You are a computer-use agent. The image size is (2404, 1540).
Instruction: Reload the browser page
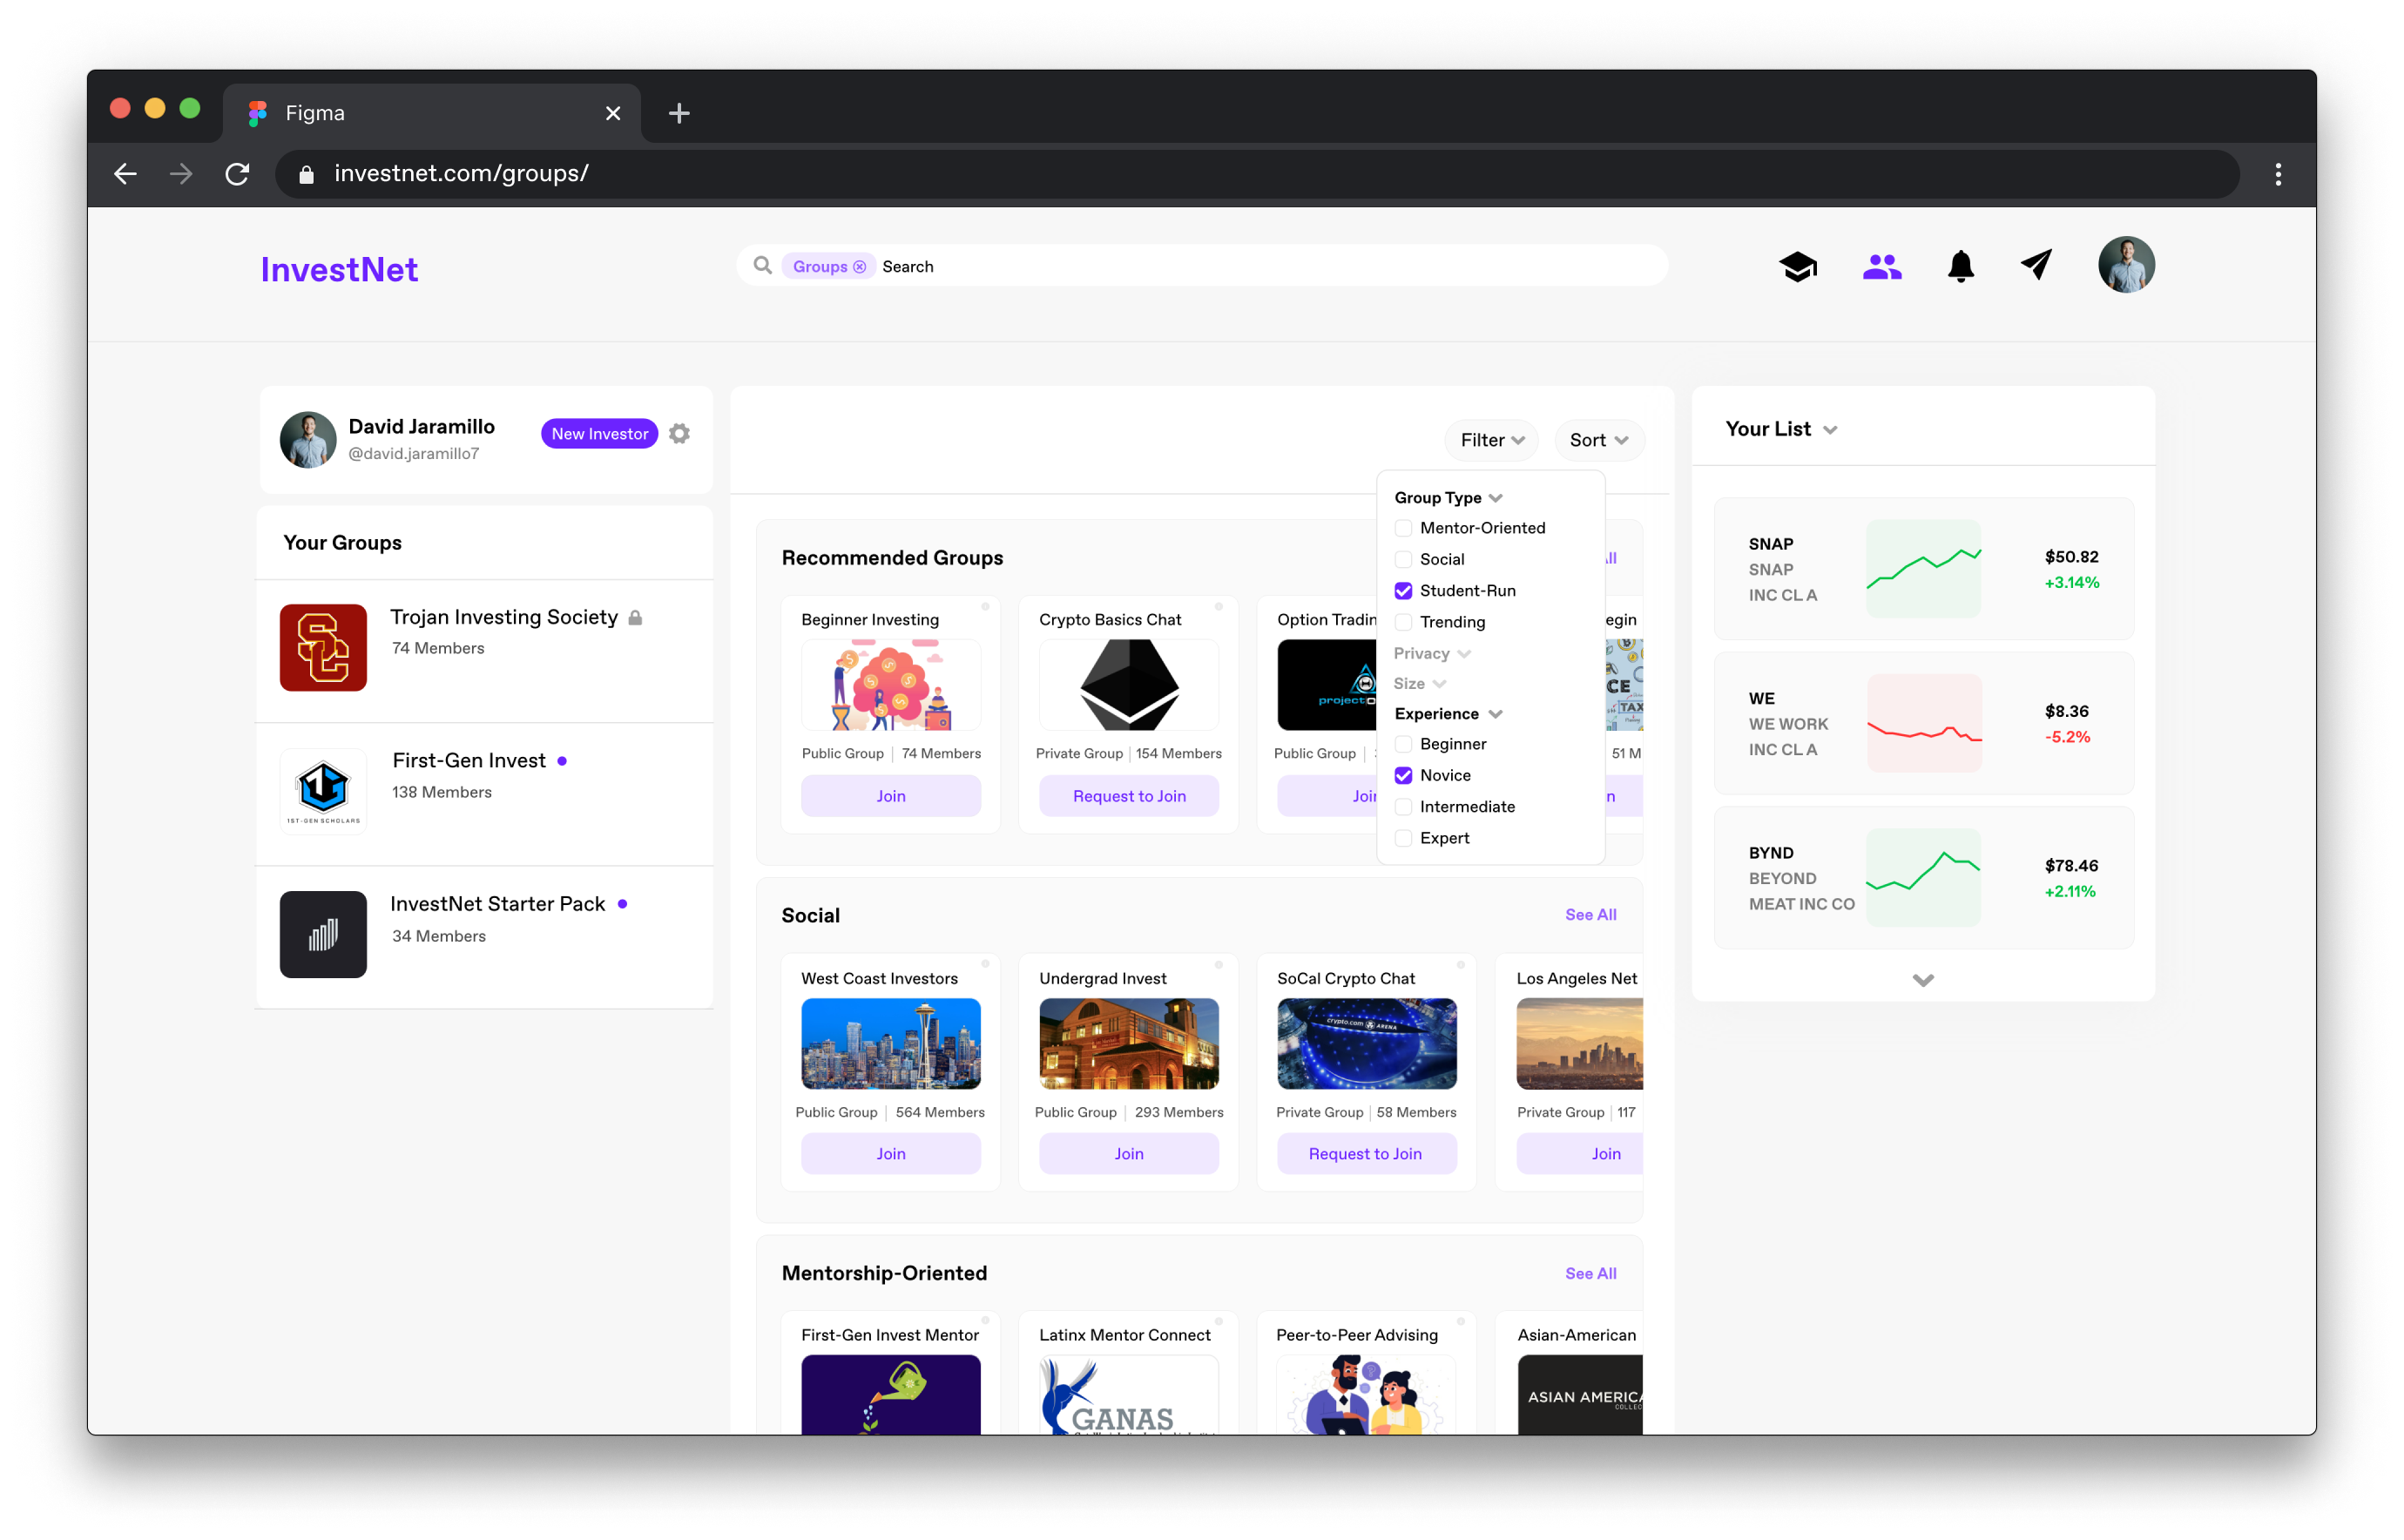[237, 174]
